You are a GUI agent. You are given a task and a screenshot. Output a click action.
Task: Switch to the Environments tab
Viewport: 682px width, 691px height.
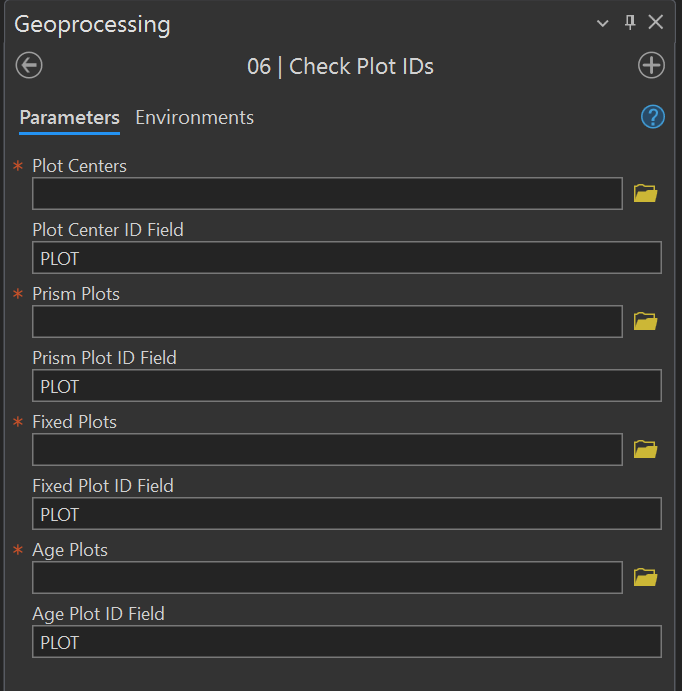[x=194, y=118]
